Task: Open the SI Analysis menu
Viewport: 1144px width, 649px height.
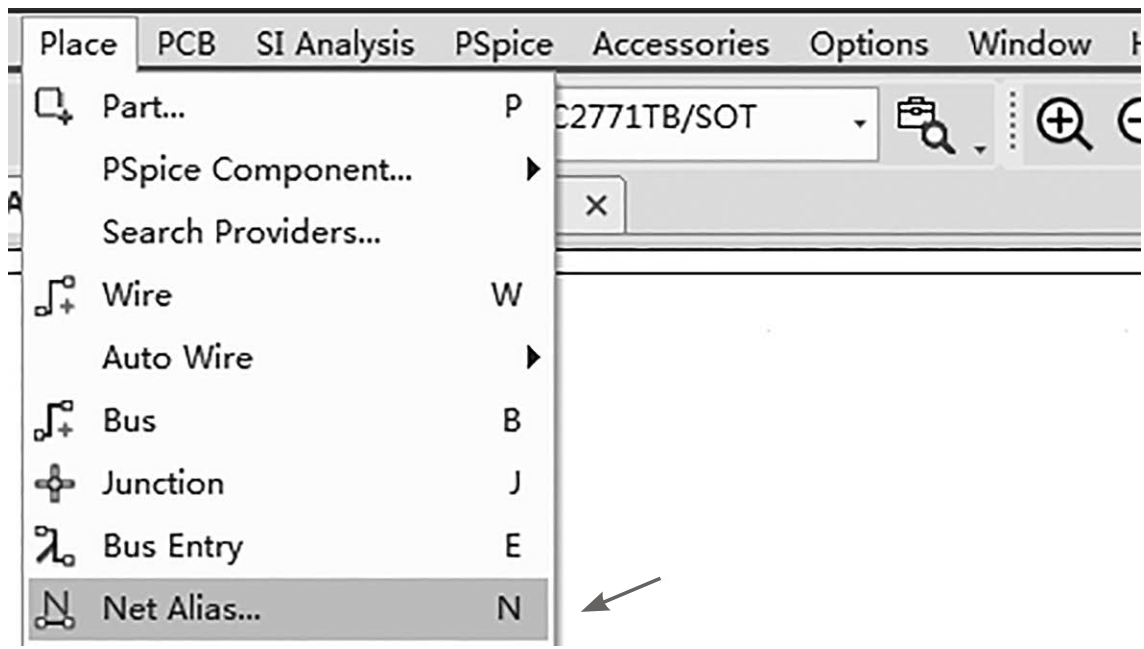Action: tap(335, 44)
